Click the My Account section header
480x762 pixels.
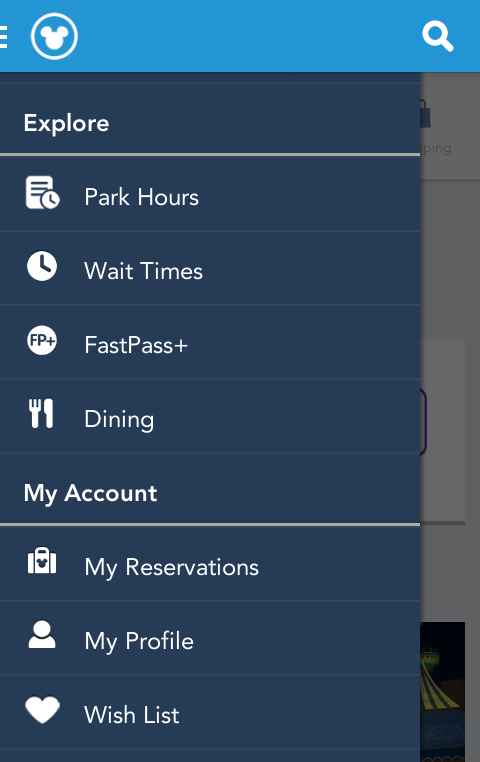tap(90, 494)
